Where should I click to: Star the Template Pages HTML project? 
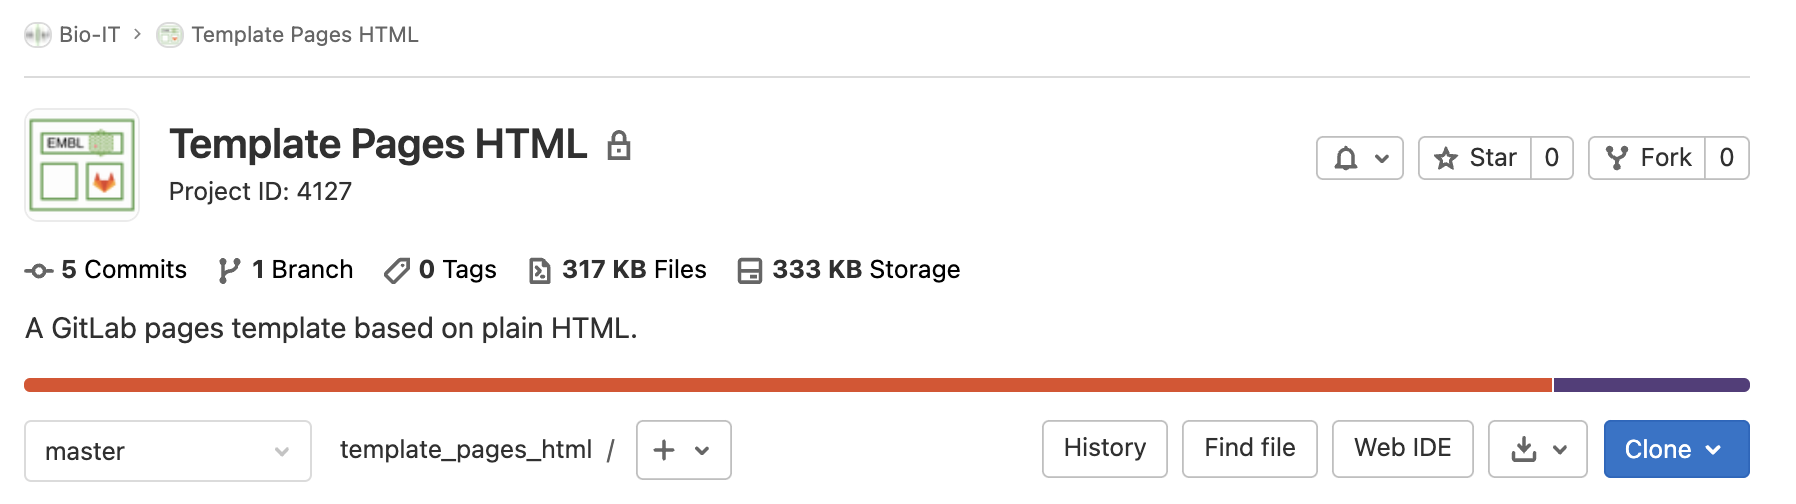pos(1475,158)
